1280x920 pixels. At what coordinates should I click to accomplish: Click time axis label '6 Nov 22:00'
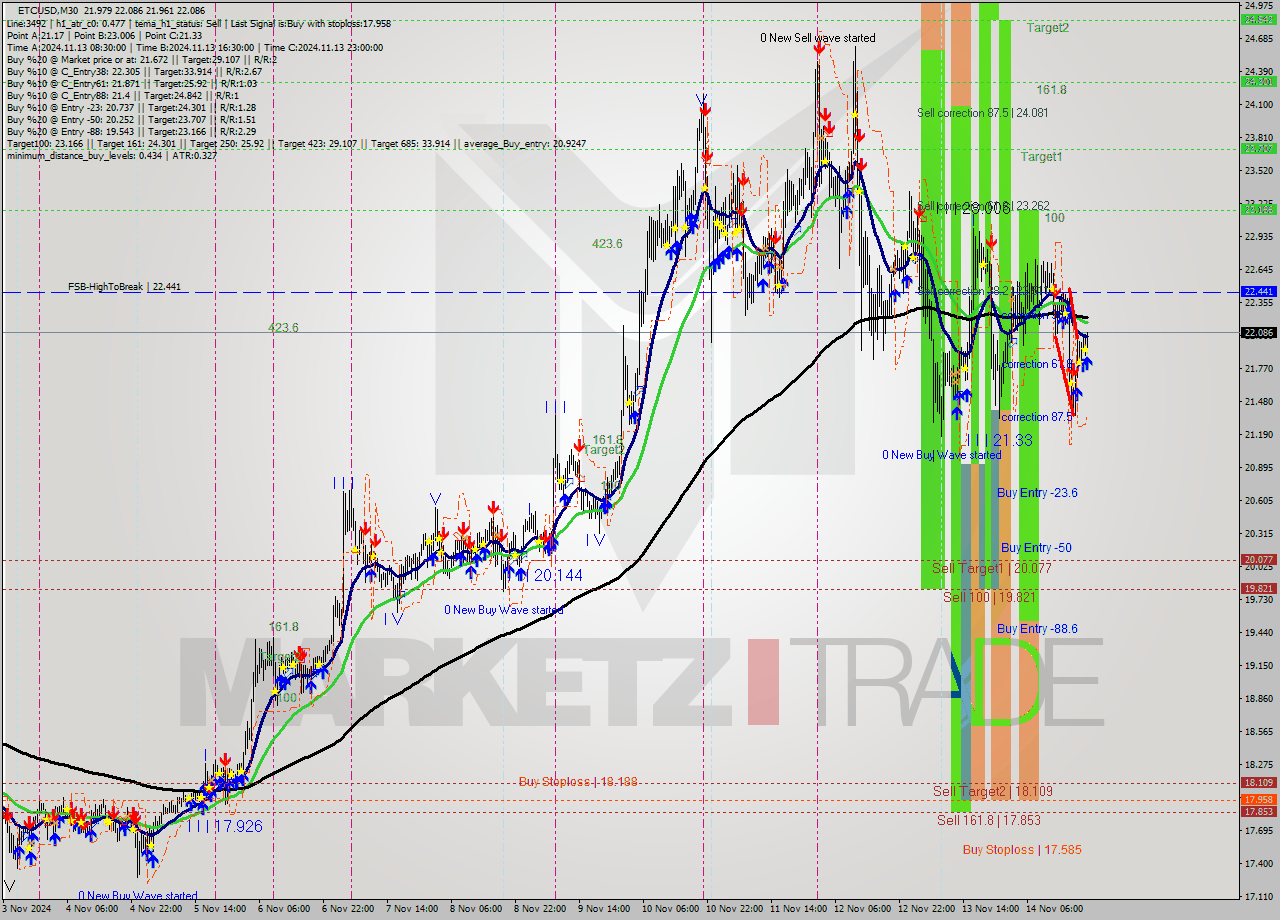pyautogui.click(x=350, y=909)
